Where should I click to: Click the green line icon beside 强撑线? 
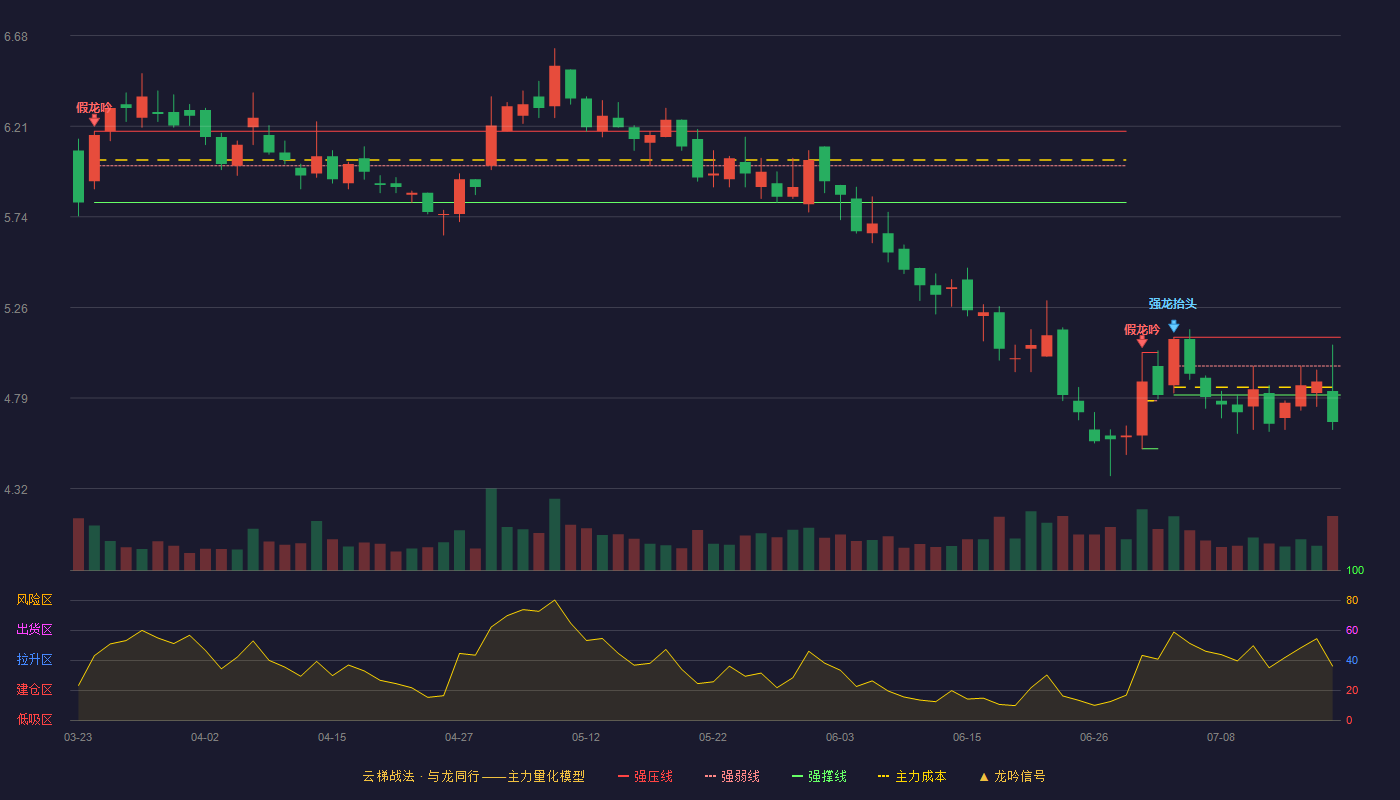coord(797,777)
